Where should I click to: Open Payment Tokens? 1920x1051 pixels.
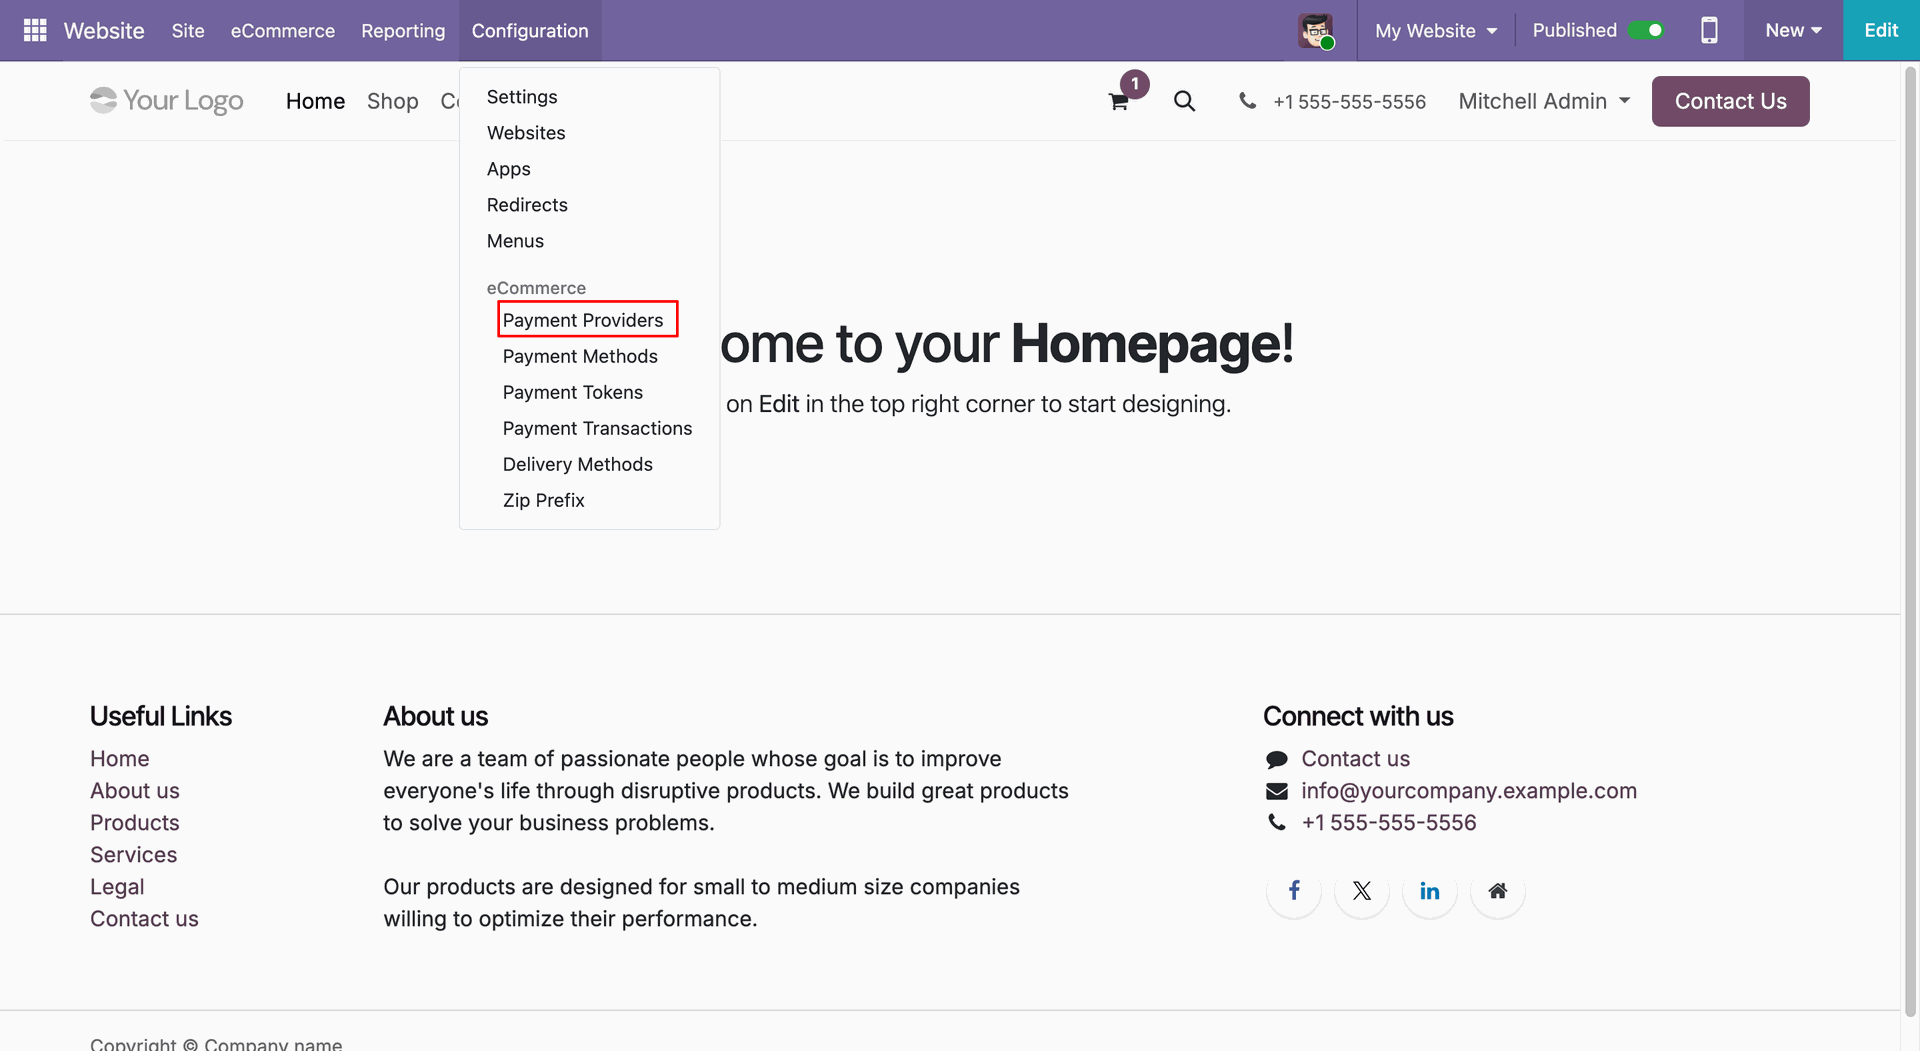pyautogui.click(x=573, y=392)
